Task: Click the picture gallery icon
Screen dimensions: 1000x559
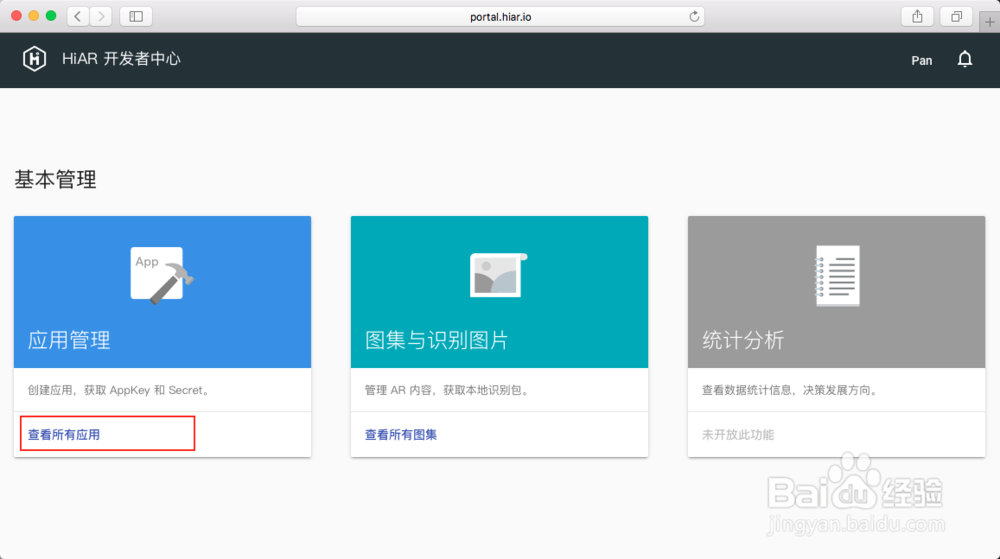Action: point(499,275)
